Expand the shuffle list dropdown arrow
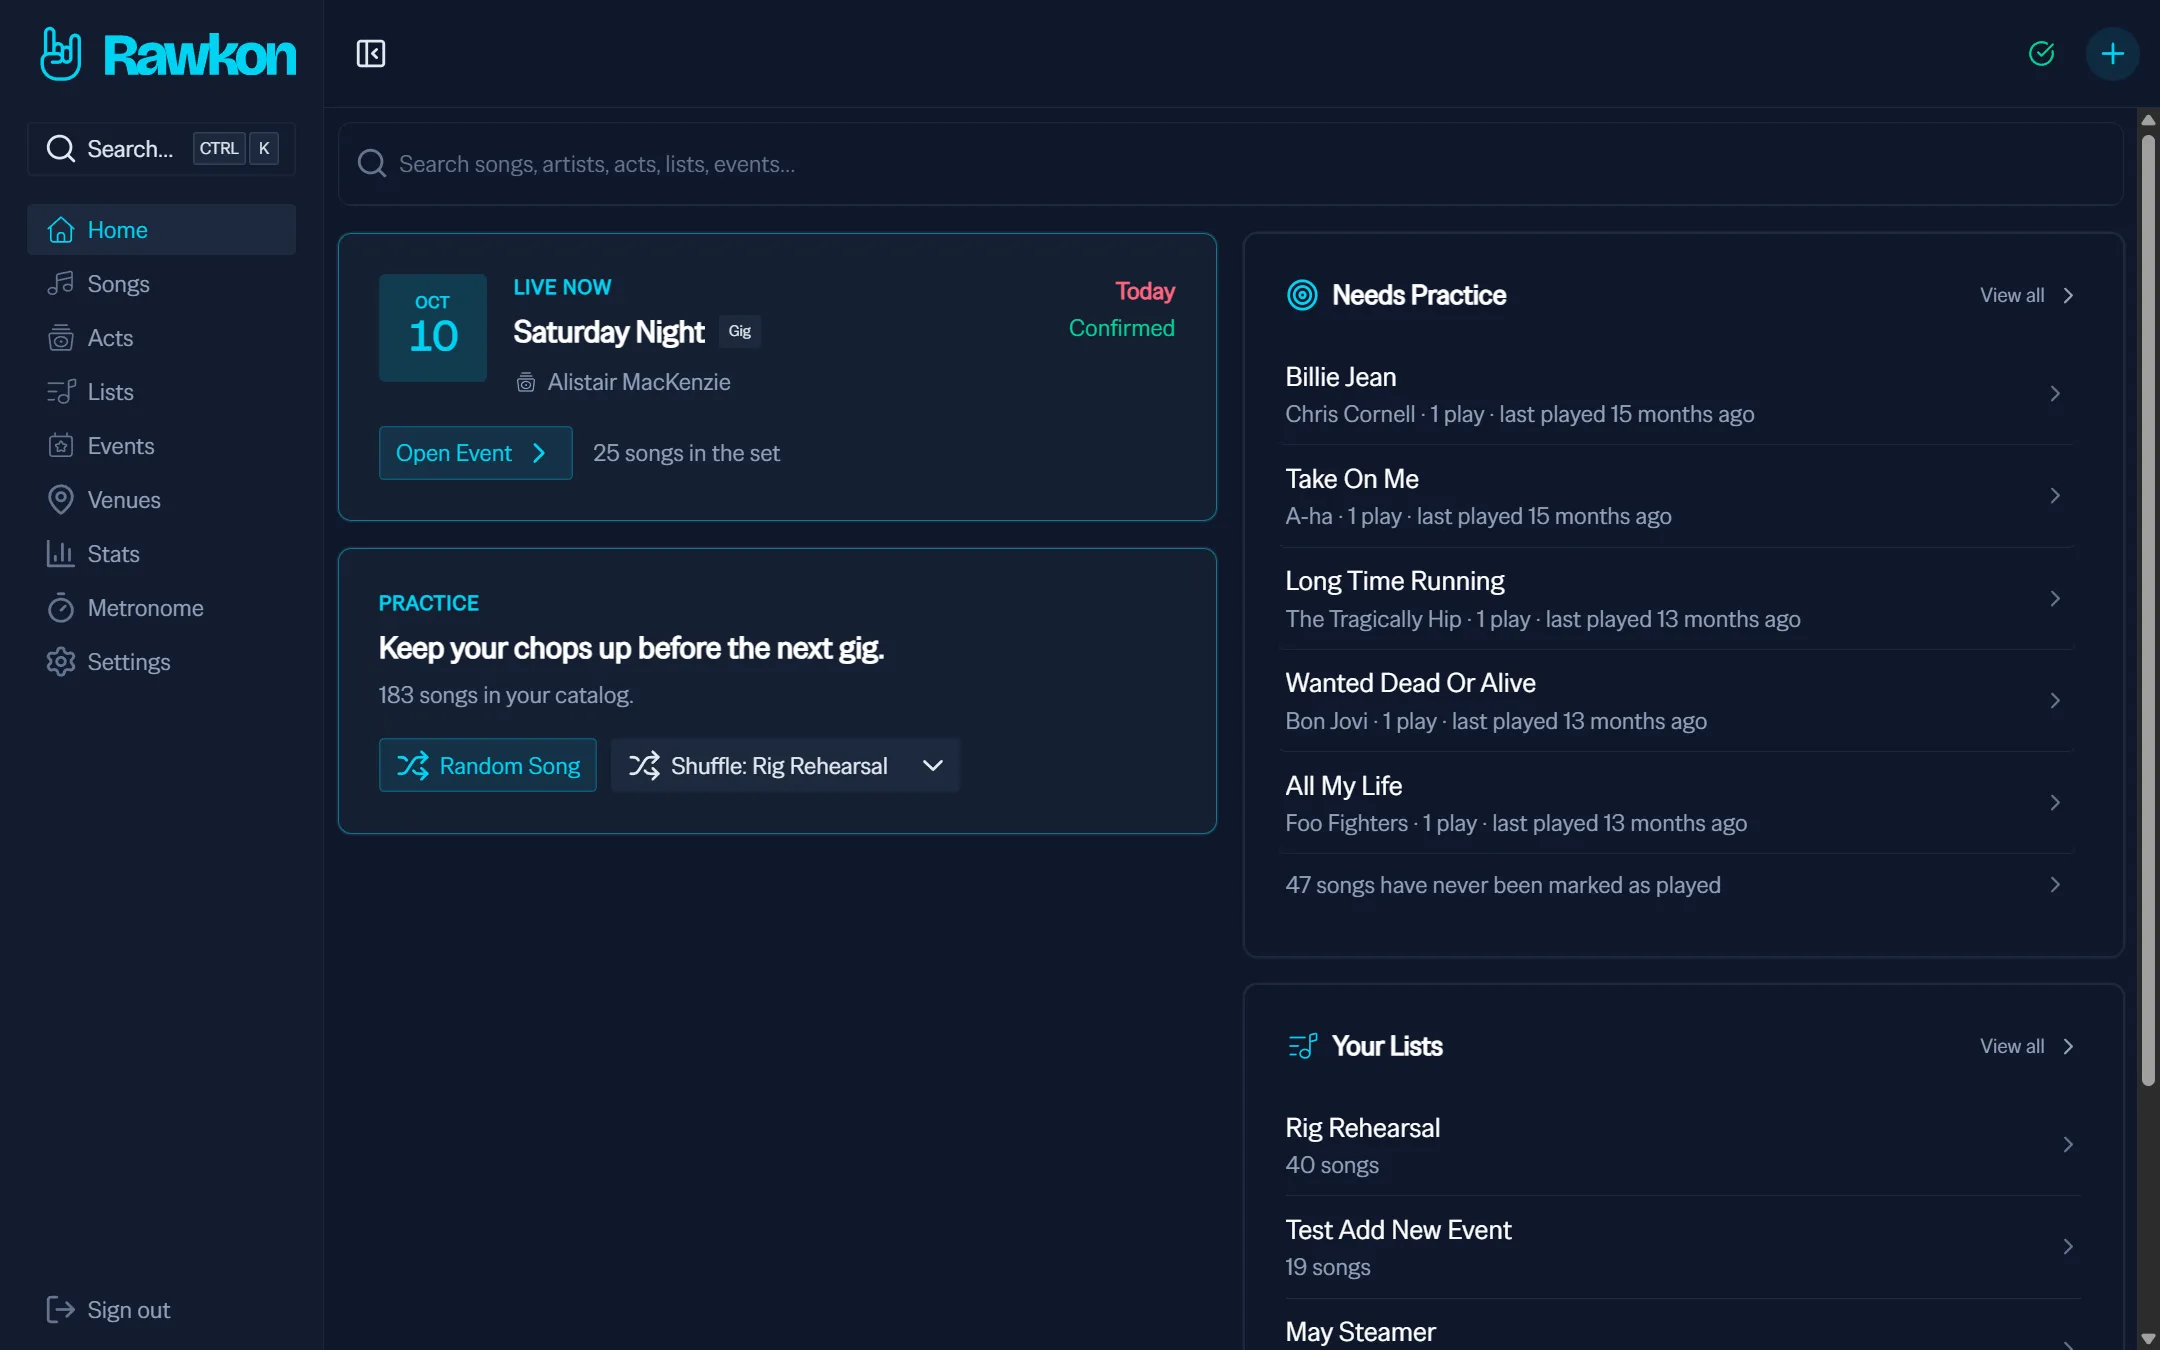 [933, 766]
